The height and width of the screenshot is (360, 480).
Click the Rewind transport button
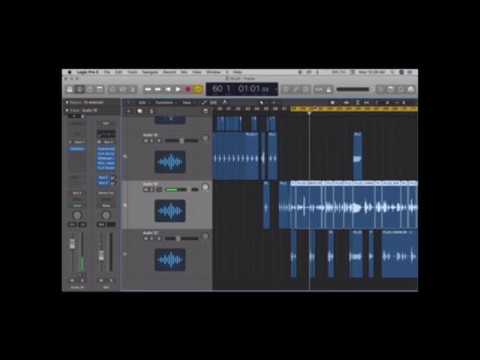coord(148,89)
